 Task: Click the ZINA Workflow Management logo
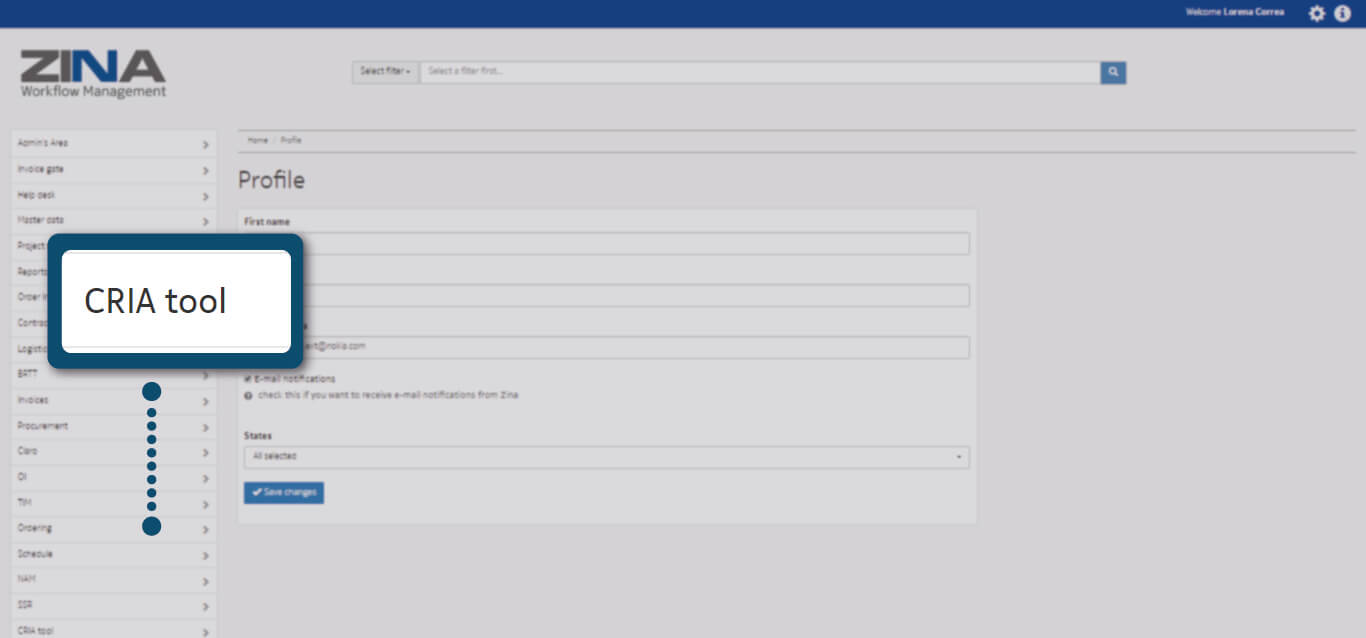(93, 74)
